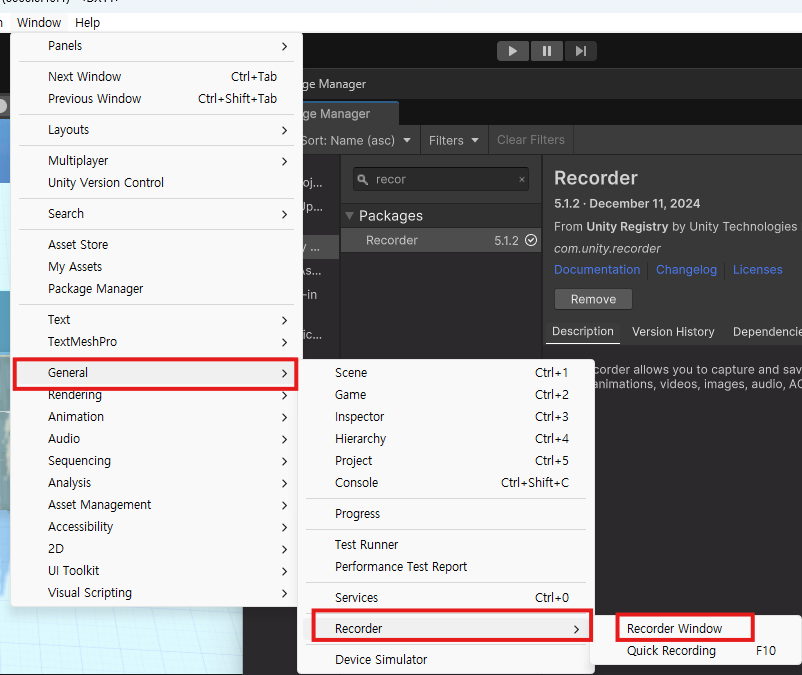Open the Hierarchy window entry
The height and width of the screenshot is (675, 802).
point(445,439)
